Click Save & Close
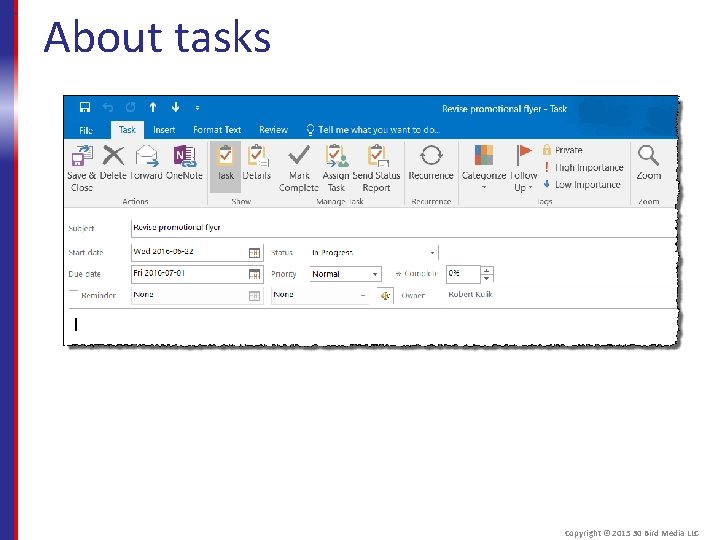The height and width of the screenshot is (540, 720). pos(82,168)
